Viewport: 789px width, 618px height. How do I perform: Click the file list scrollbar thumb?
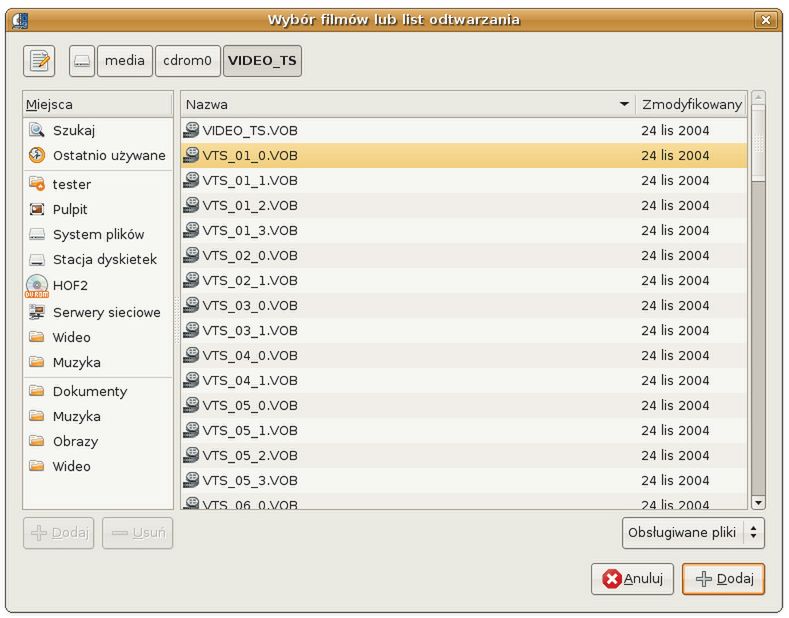tap(758, 143)
